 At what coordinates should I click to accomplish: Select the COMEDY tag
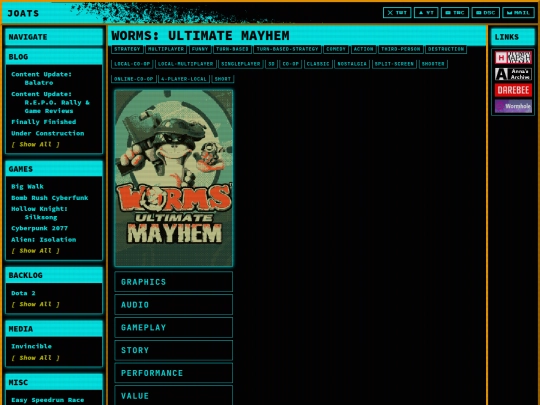click(336, 49)
